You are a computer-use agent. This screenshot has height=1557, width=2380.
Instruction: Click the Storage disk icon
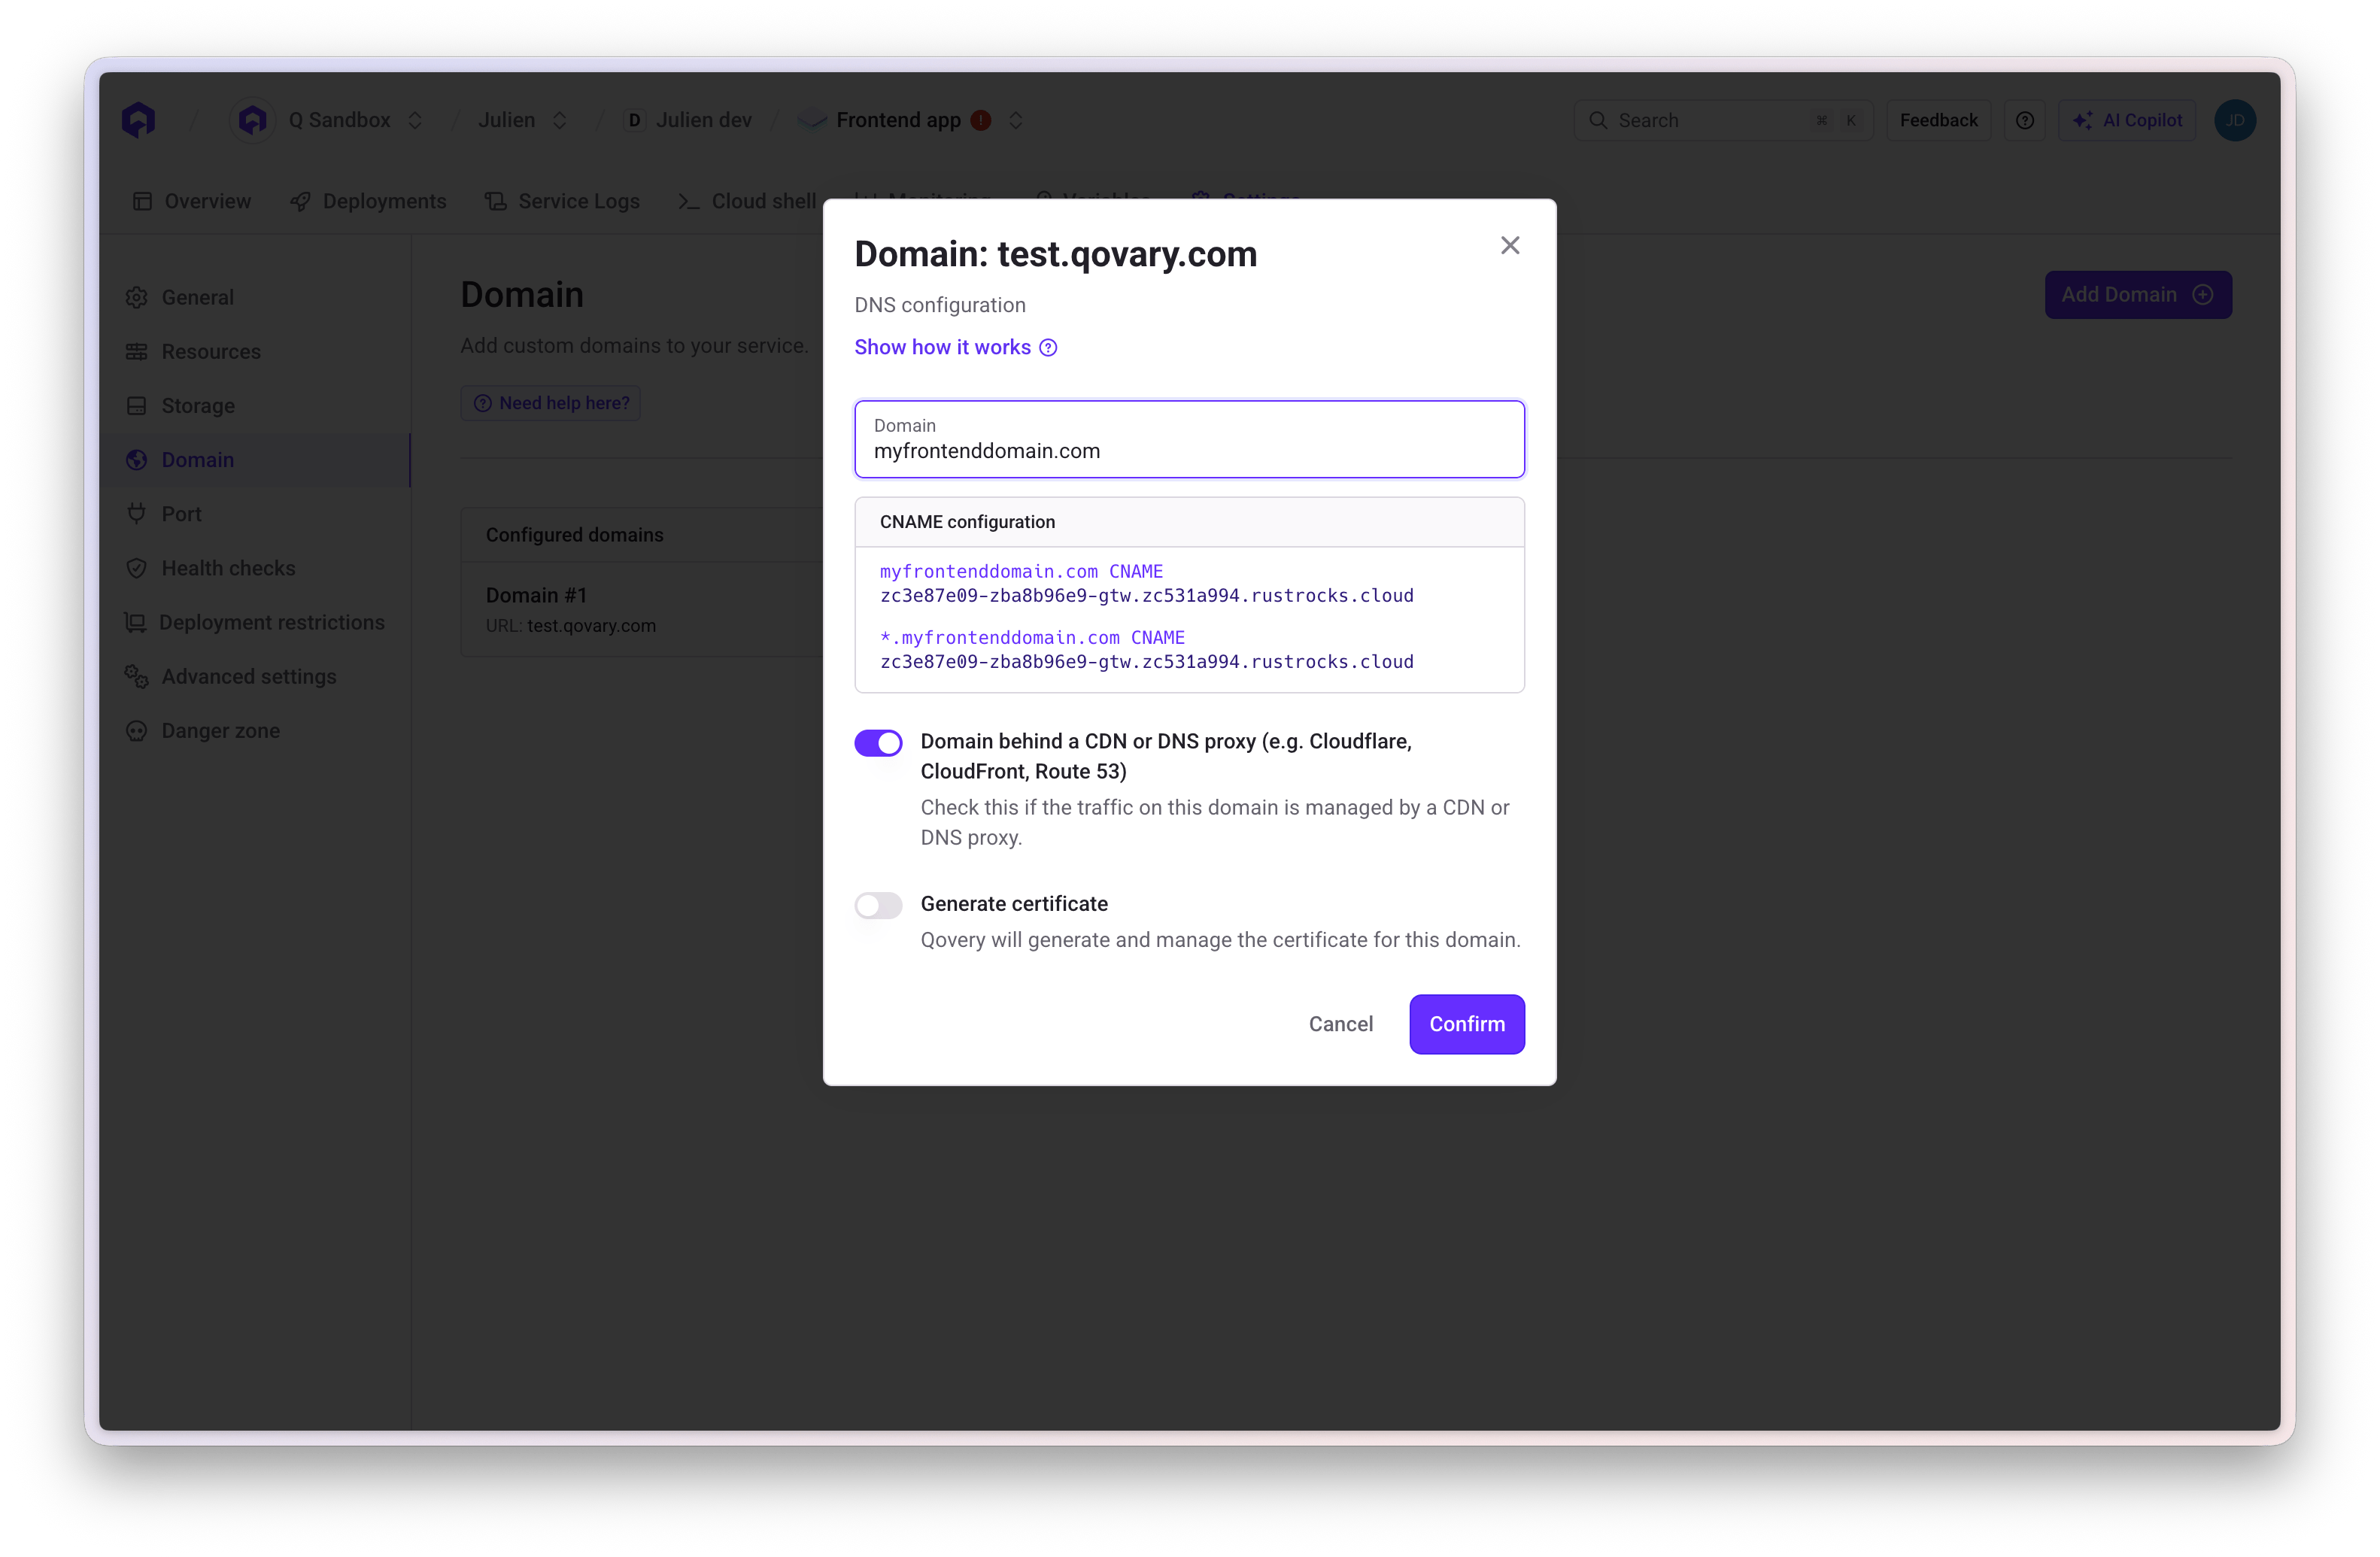tap(137, 405)
